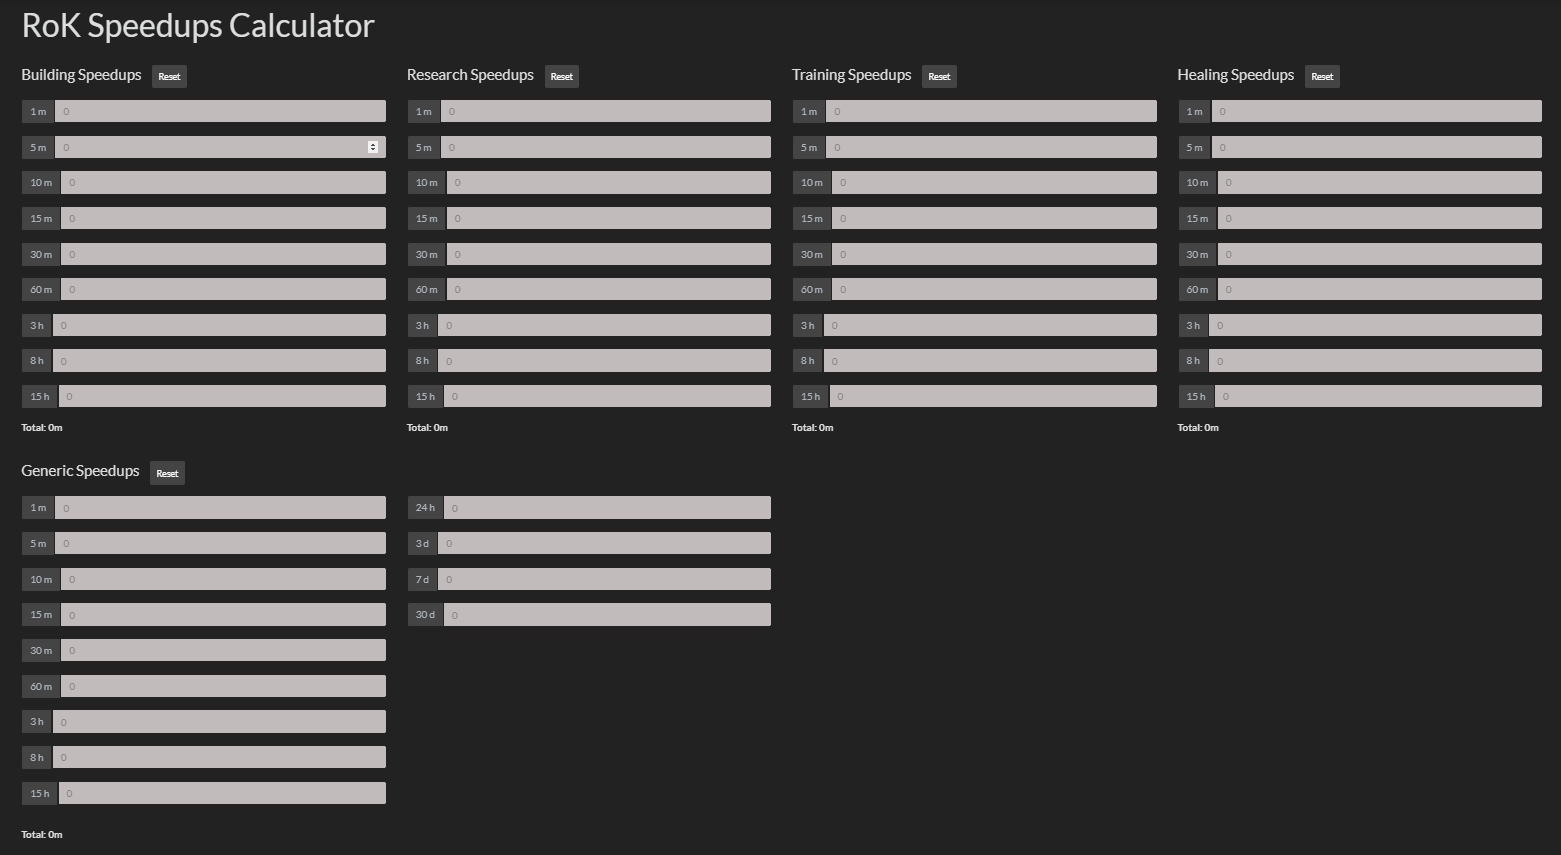Click the Research Speedups heading
Screen dimensions: 1561x855
[470, 75]
